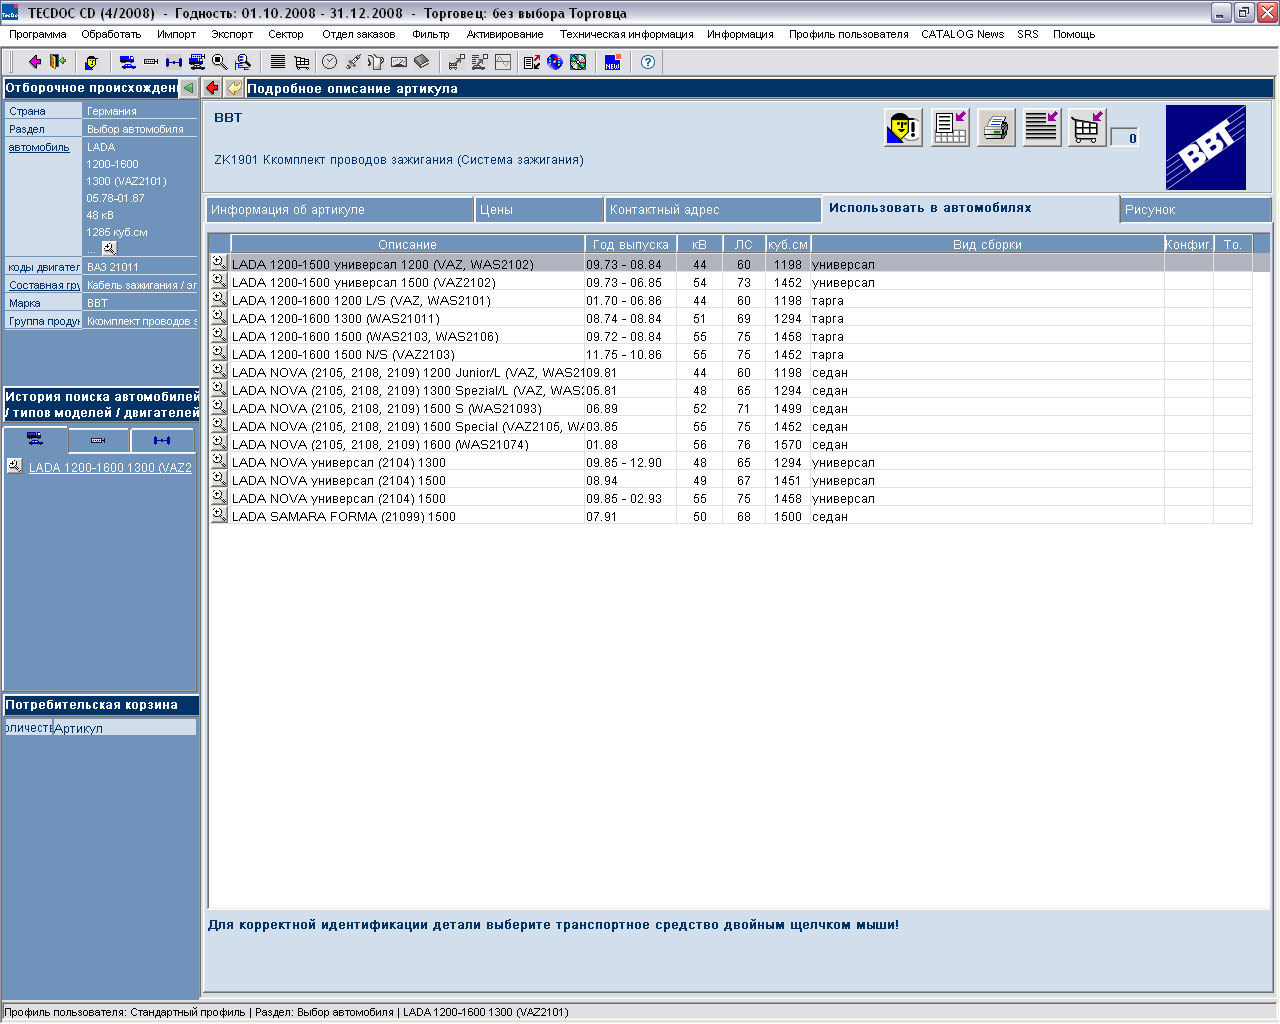Click the add-to-list button with lines and arrow

(1042, 127)
